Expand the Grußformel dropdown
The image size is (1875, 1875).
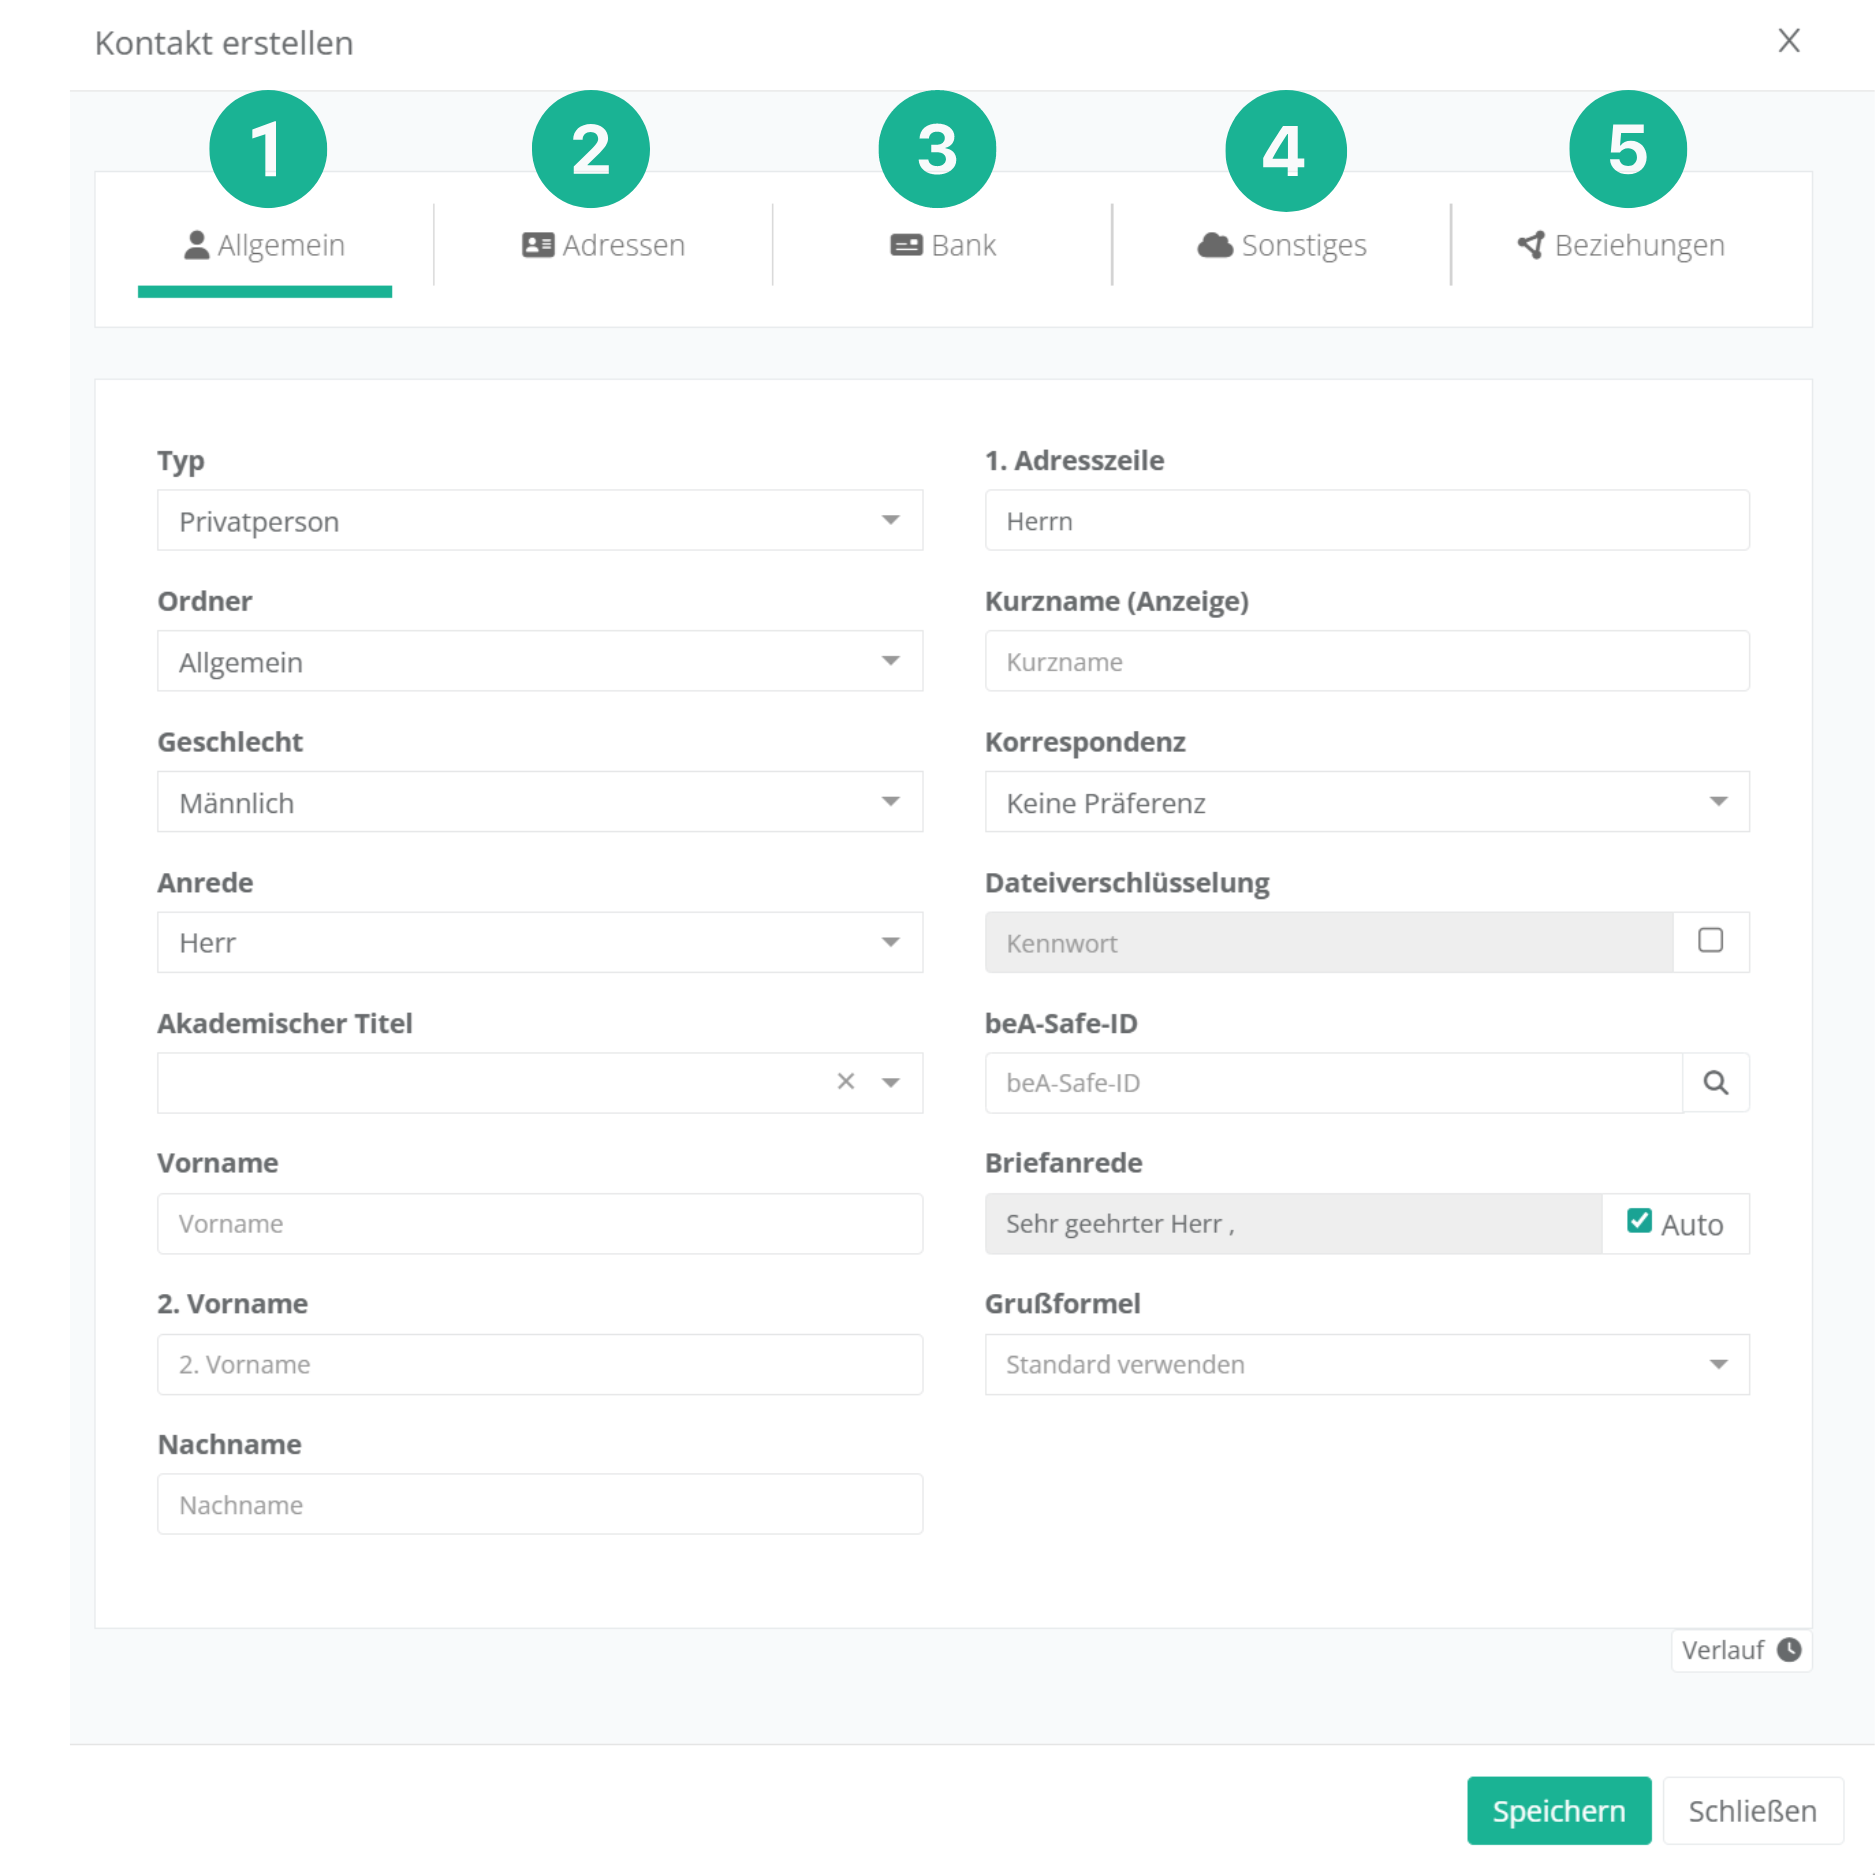coord(1366,1365)
